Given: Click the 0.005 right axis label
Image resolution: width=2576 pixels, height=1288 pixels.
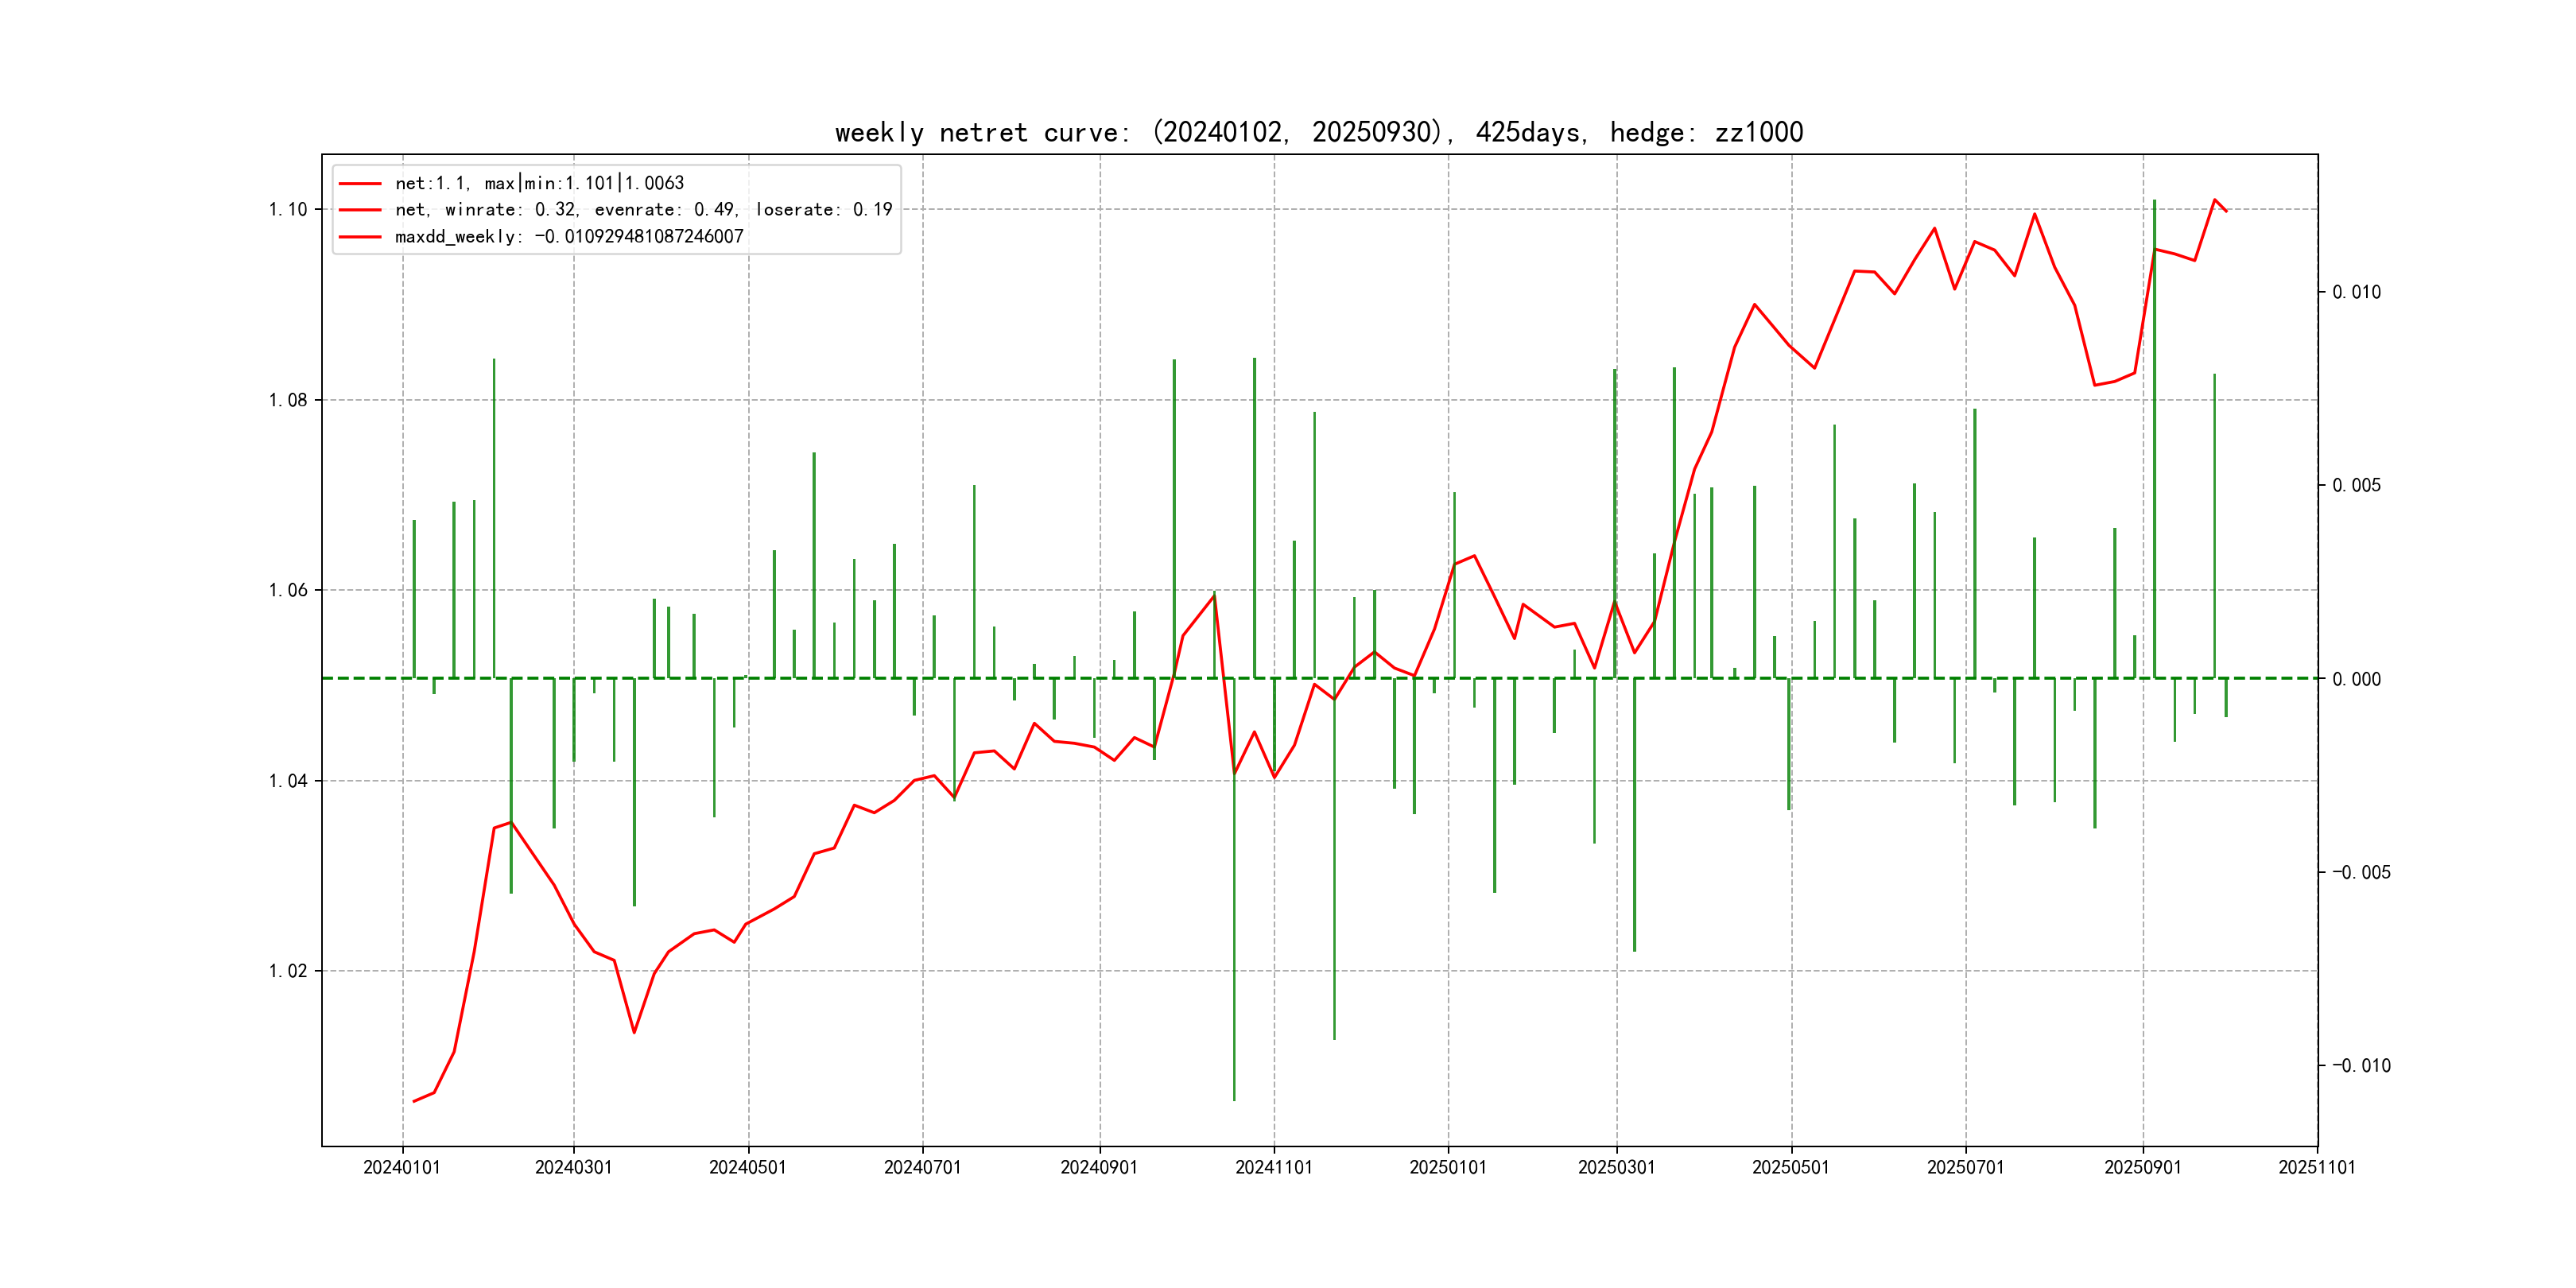Looking at the screenshot, I should (x=2357, y=486).
